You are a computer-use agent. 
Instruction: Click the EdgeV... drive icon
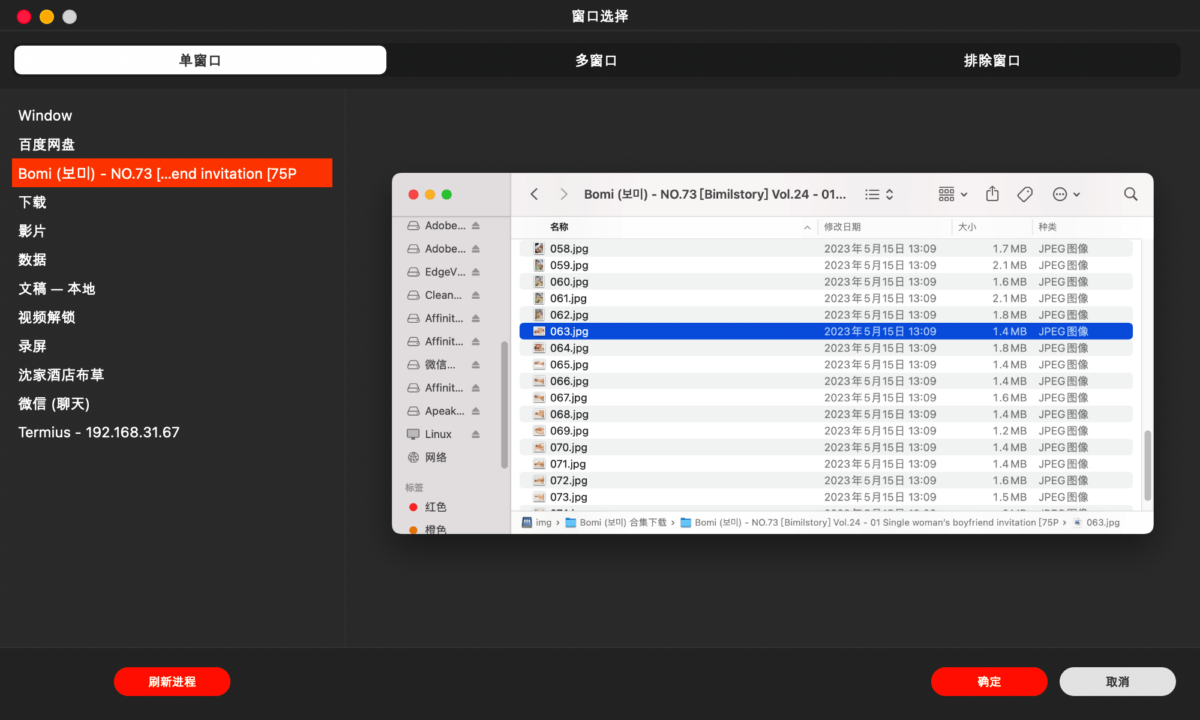click(413, 272)
